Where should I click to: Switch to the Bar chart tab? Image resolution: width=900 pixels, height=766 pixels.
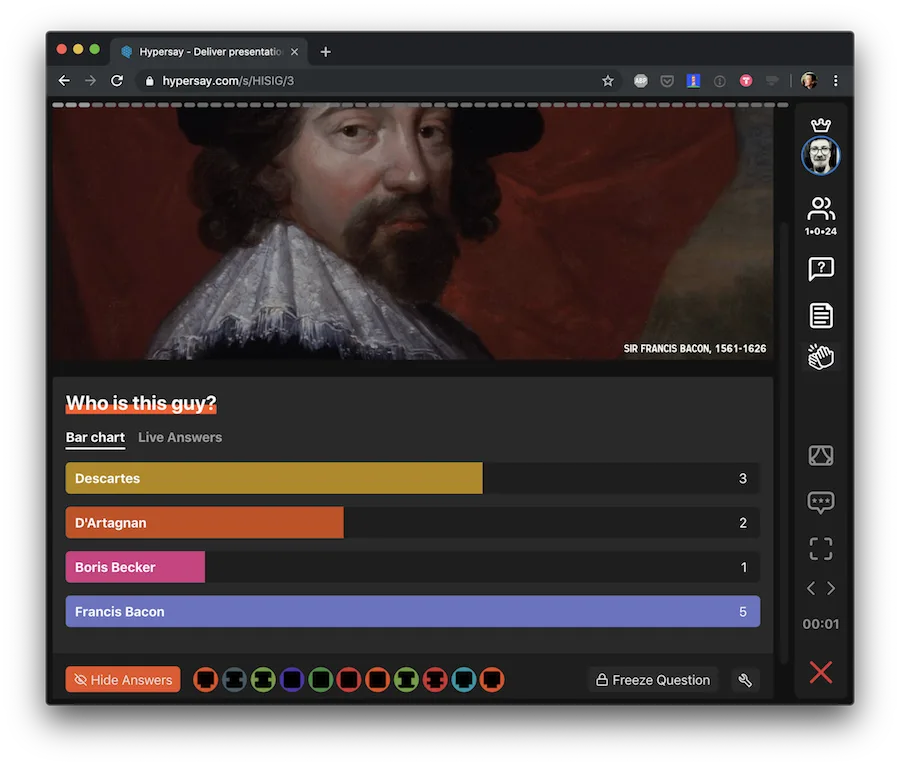tap(95, 438)
